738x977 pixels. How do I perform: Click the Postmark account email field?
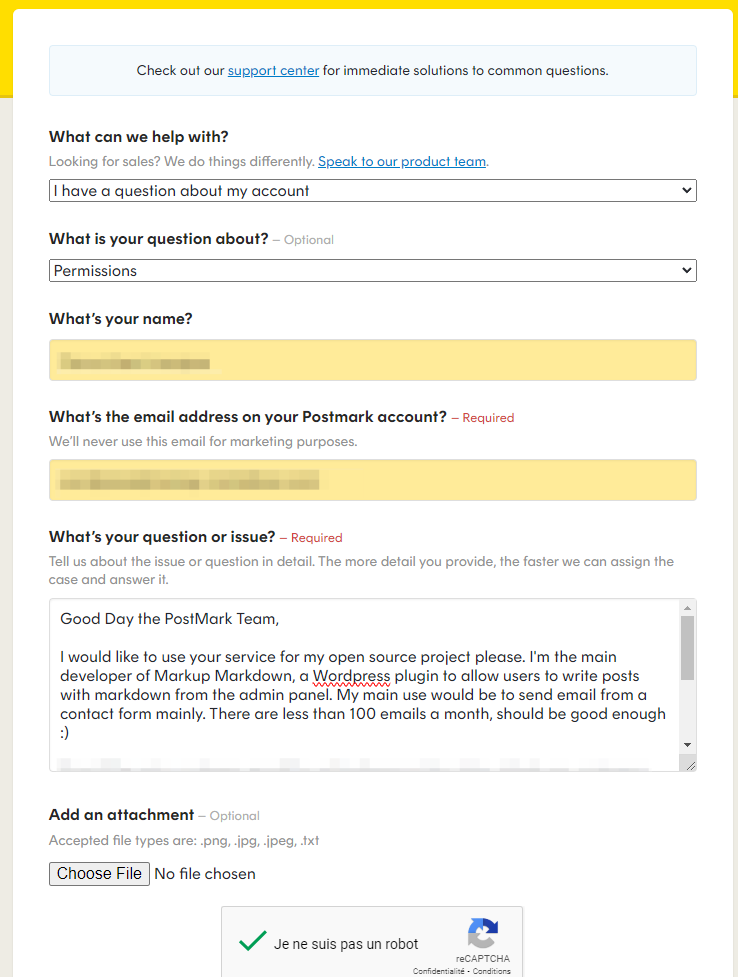click(x=372, y=480)
